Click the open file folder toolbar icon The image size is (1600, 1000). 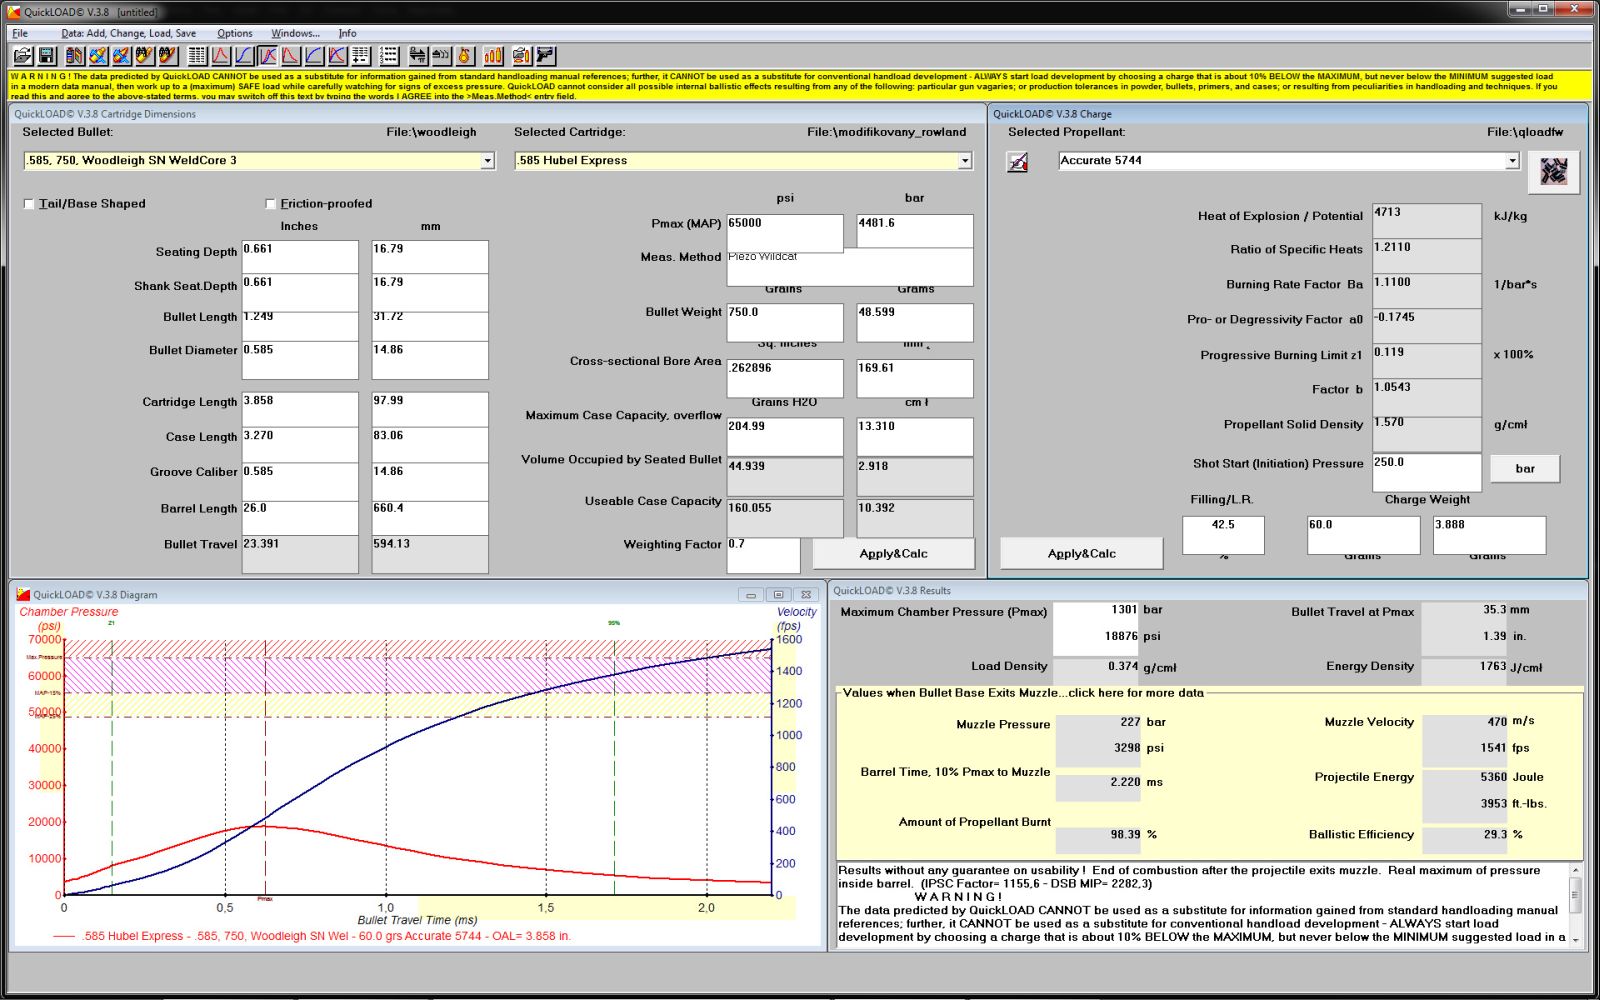(22, 56)
